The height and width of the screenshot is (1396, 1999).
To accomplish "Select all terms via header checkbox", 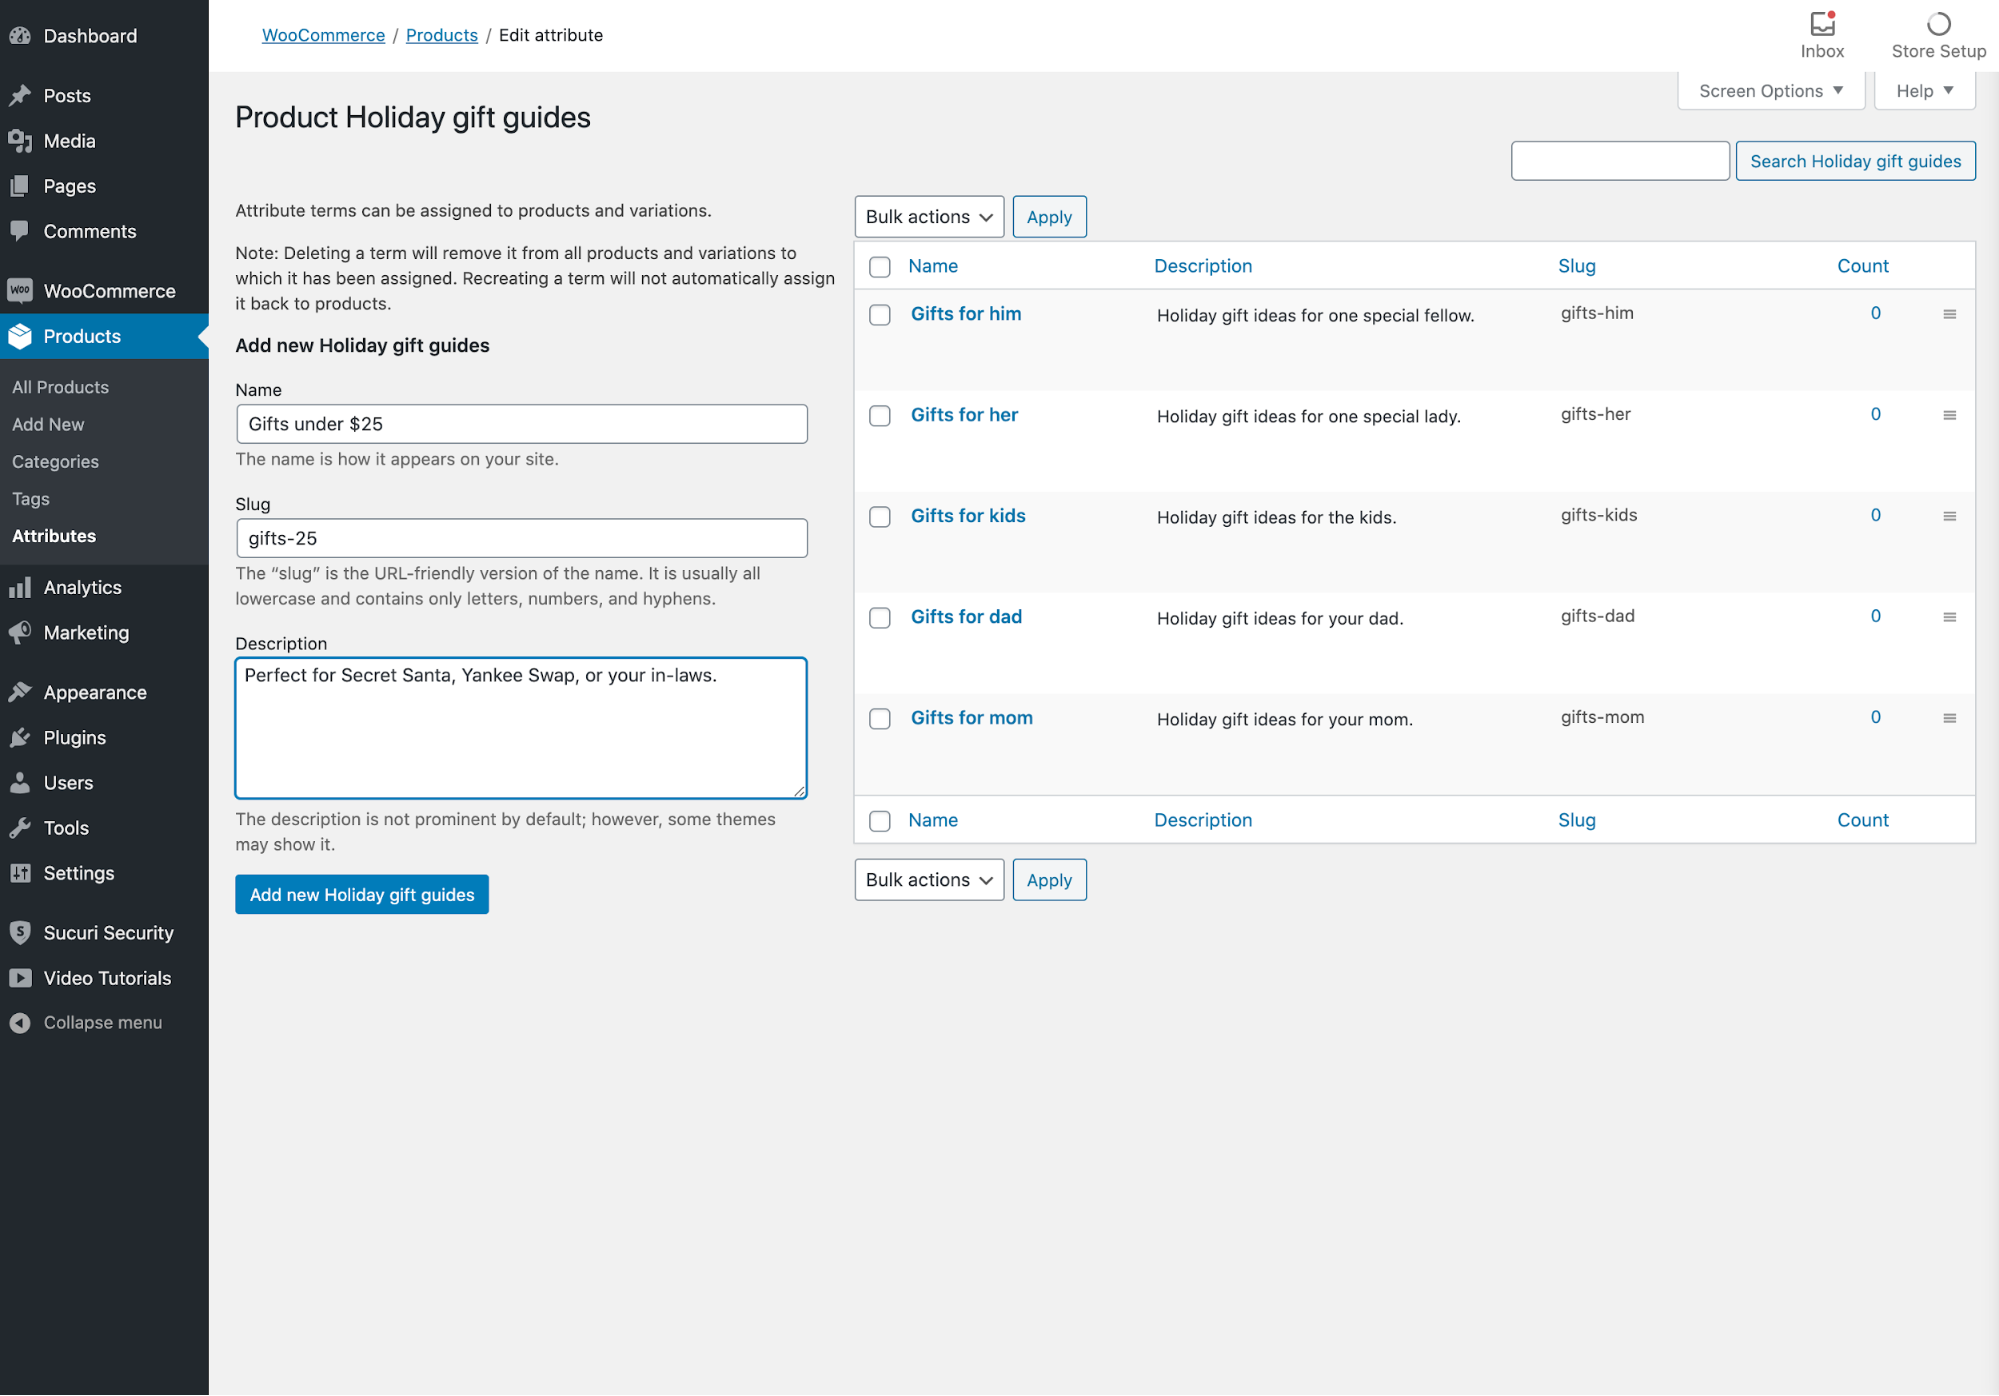I will point(880,267).
